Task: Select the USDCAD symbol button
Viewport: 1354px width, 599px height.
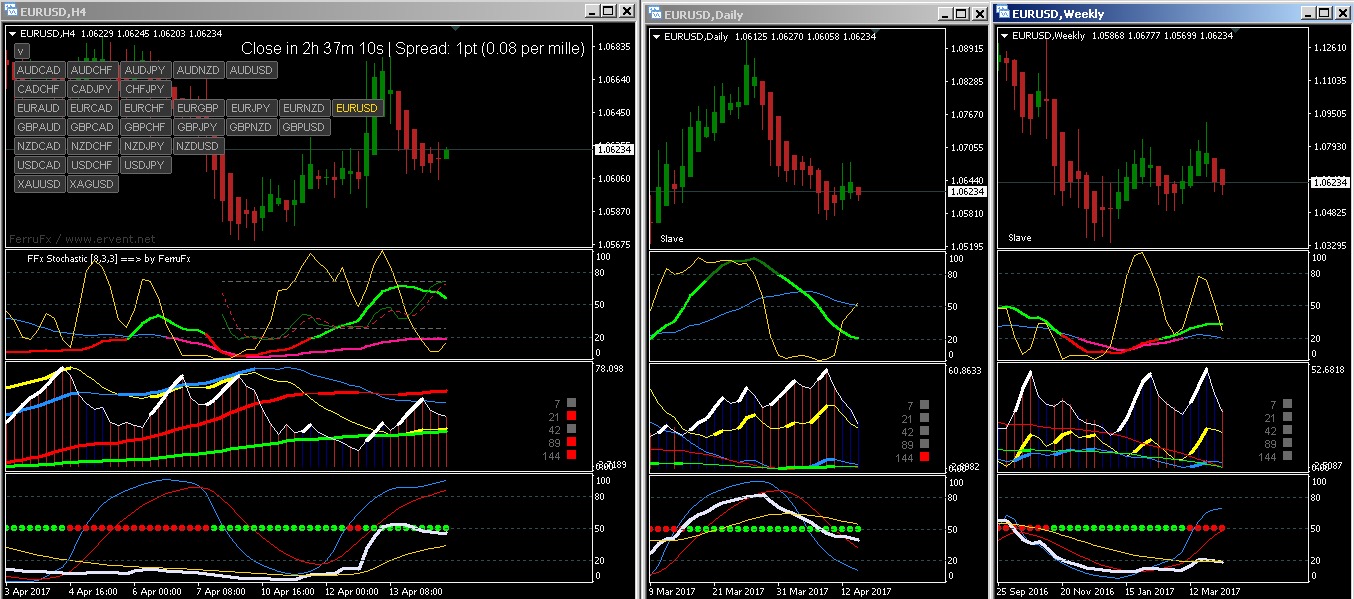Action: coord(40,165)
